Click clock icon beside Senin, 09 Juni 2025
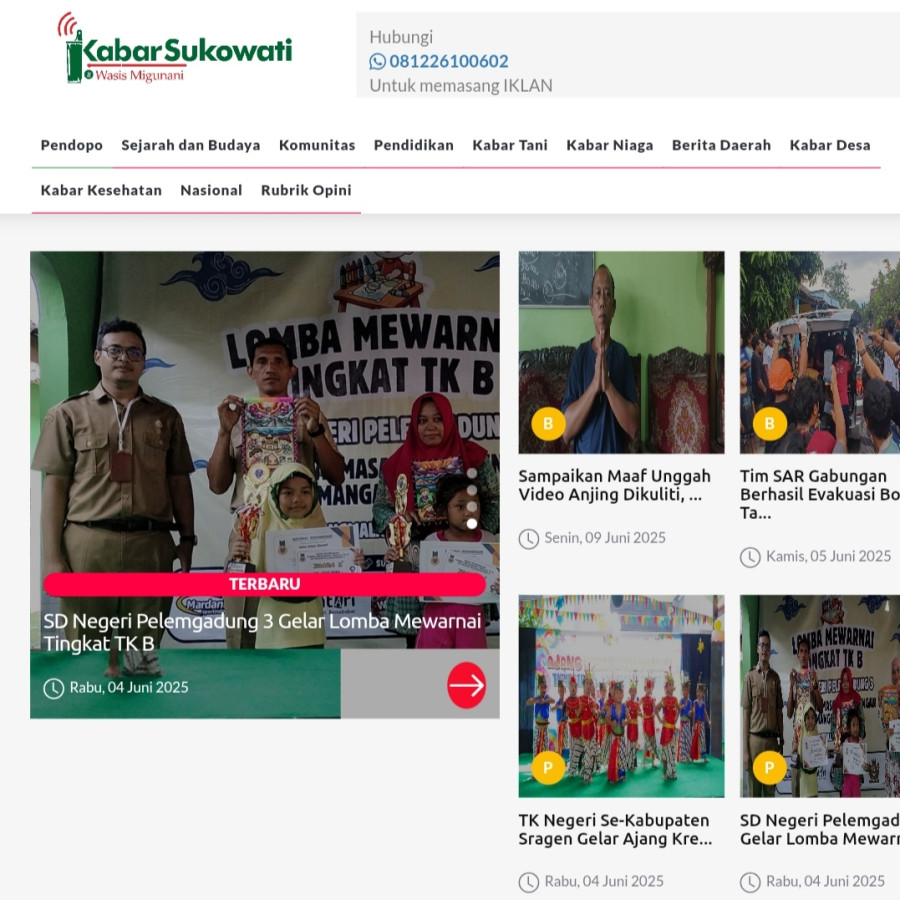The image size is (900, 900). coord(529,539)
